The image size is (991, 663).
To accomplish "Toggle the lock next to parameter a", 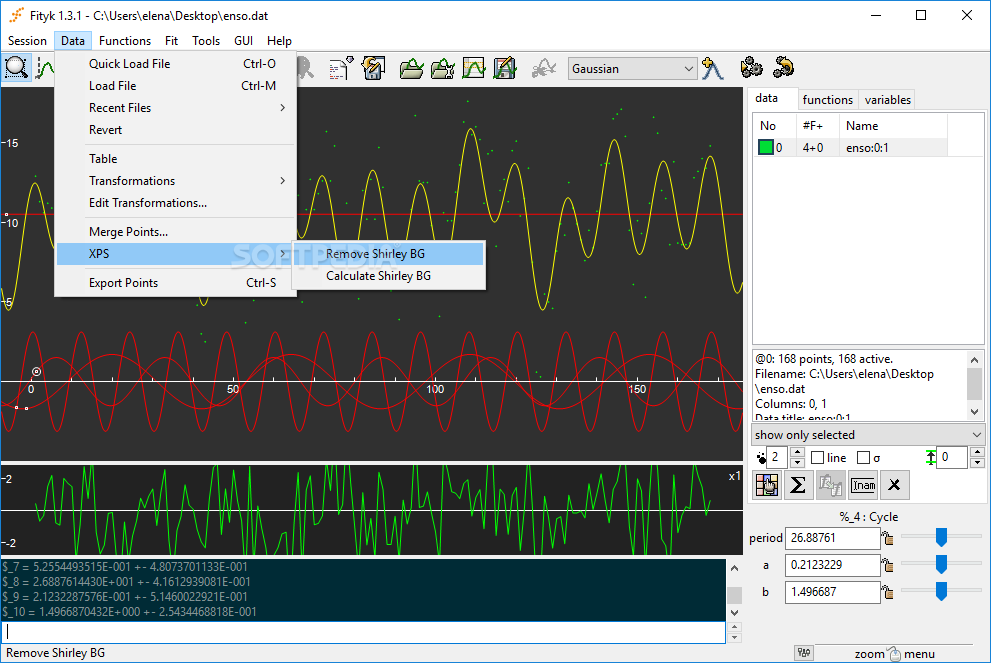I will click(888, 565).
